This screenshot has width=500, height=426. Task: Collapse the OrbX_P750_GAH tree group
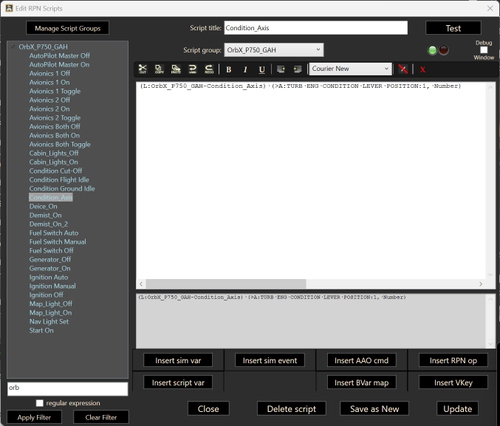tap(13, 47)
